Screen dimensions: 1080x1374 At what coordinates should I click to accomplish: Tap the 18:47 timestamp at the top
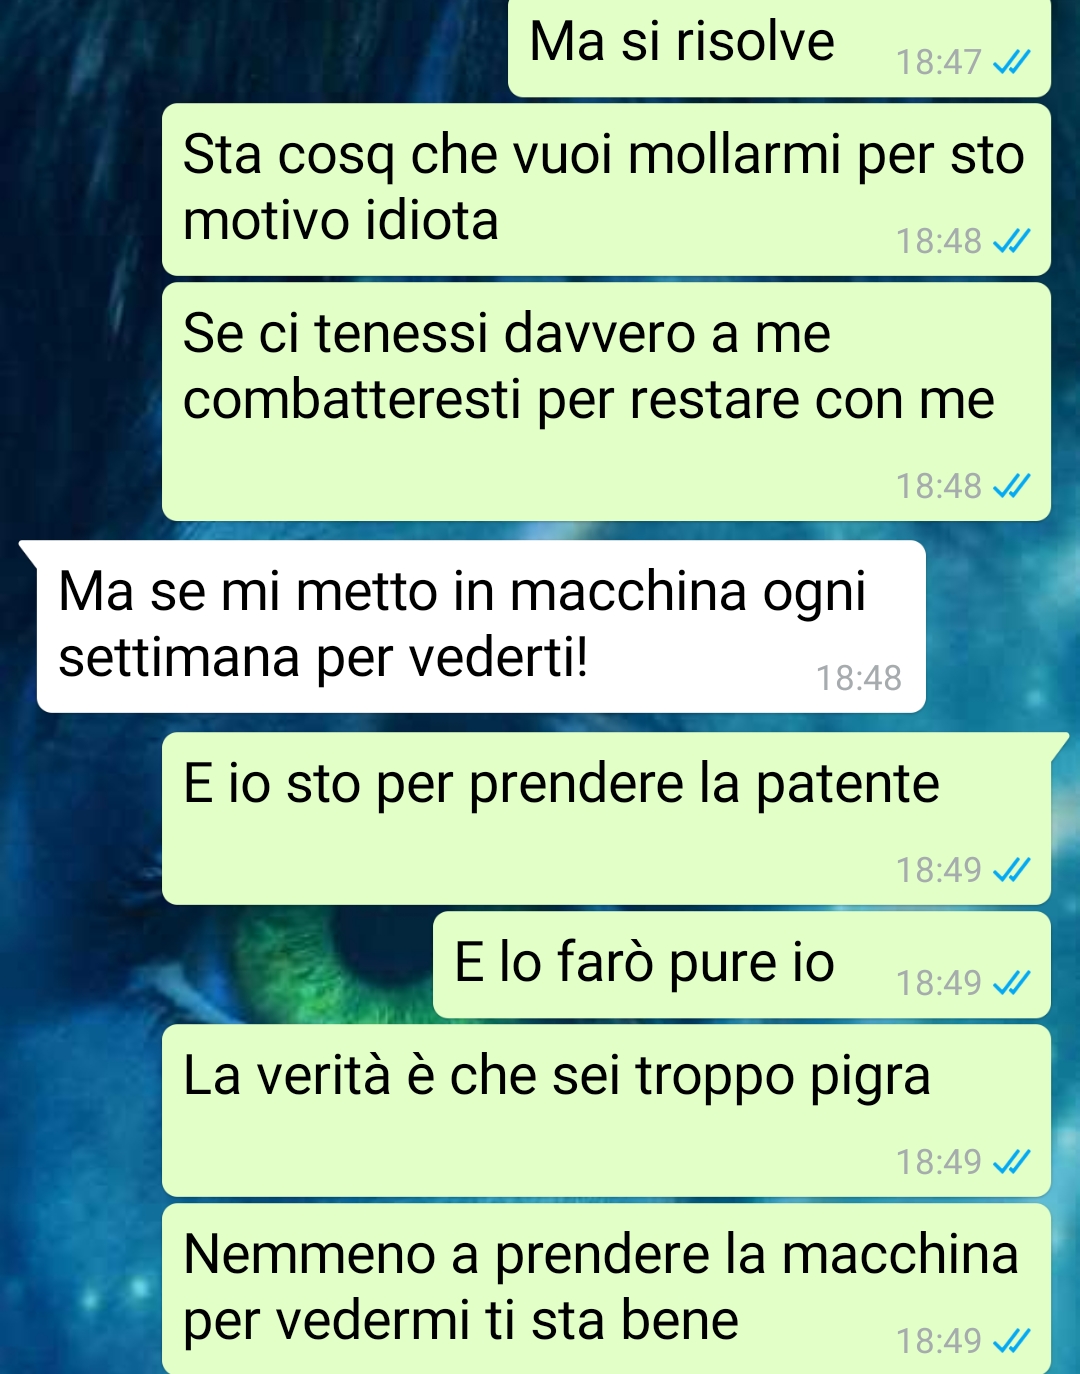click(938, 63)
